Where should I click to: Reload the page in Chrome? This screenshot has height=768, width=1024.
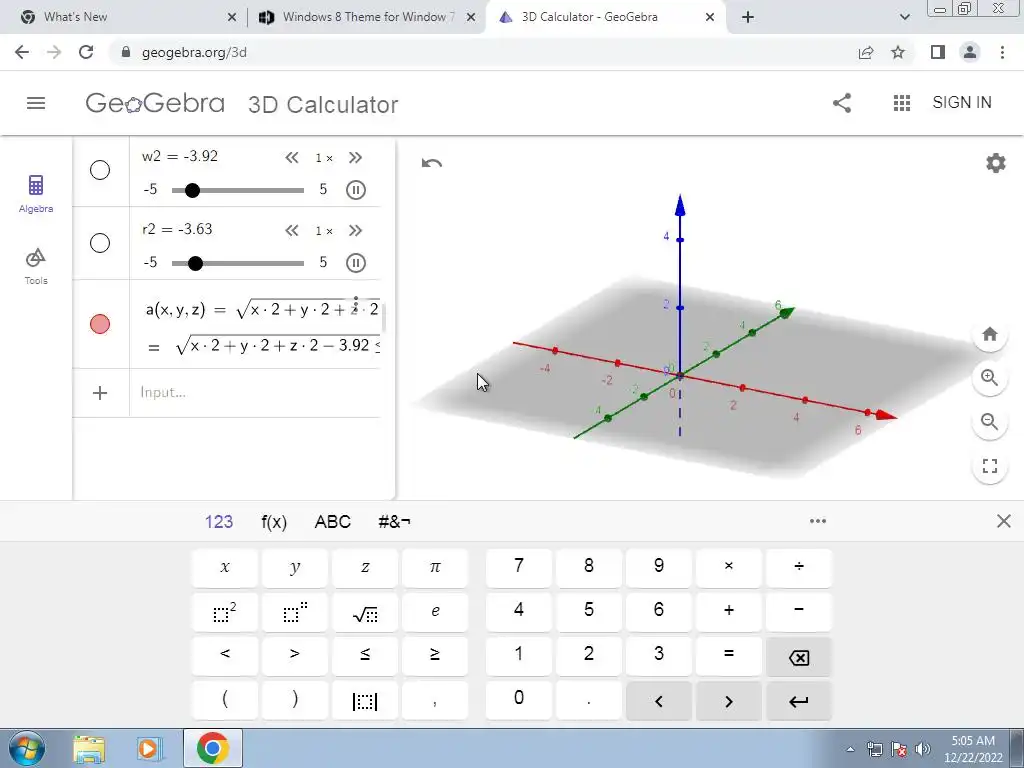click(x=86, y=52)
